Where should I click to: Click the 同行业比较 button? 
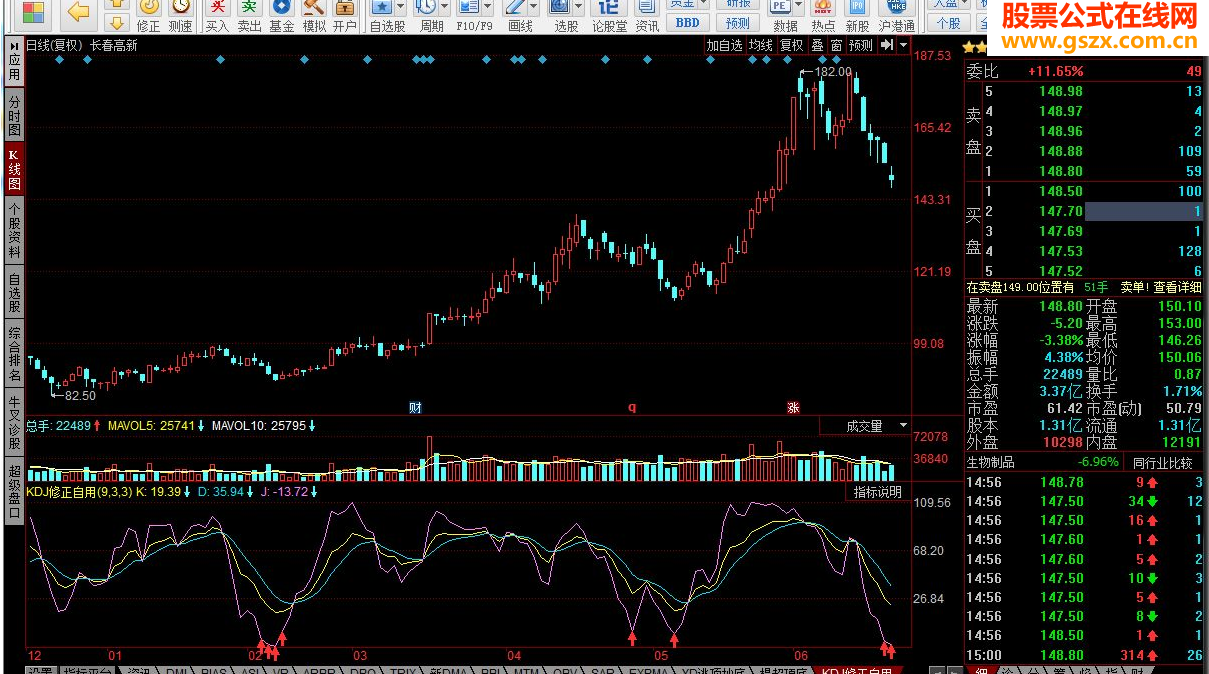[1162, 463]
